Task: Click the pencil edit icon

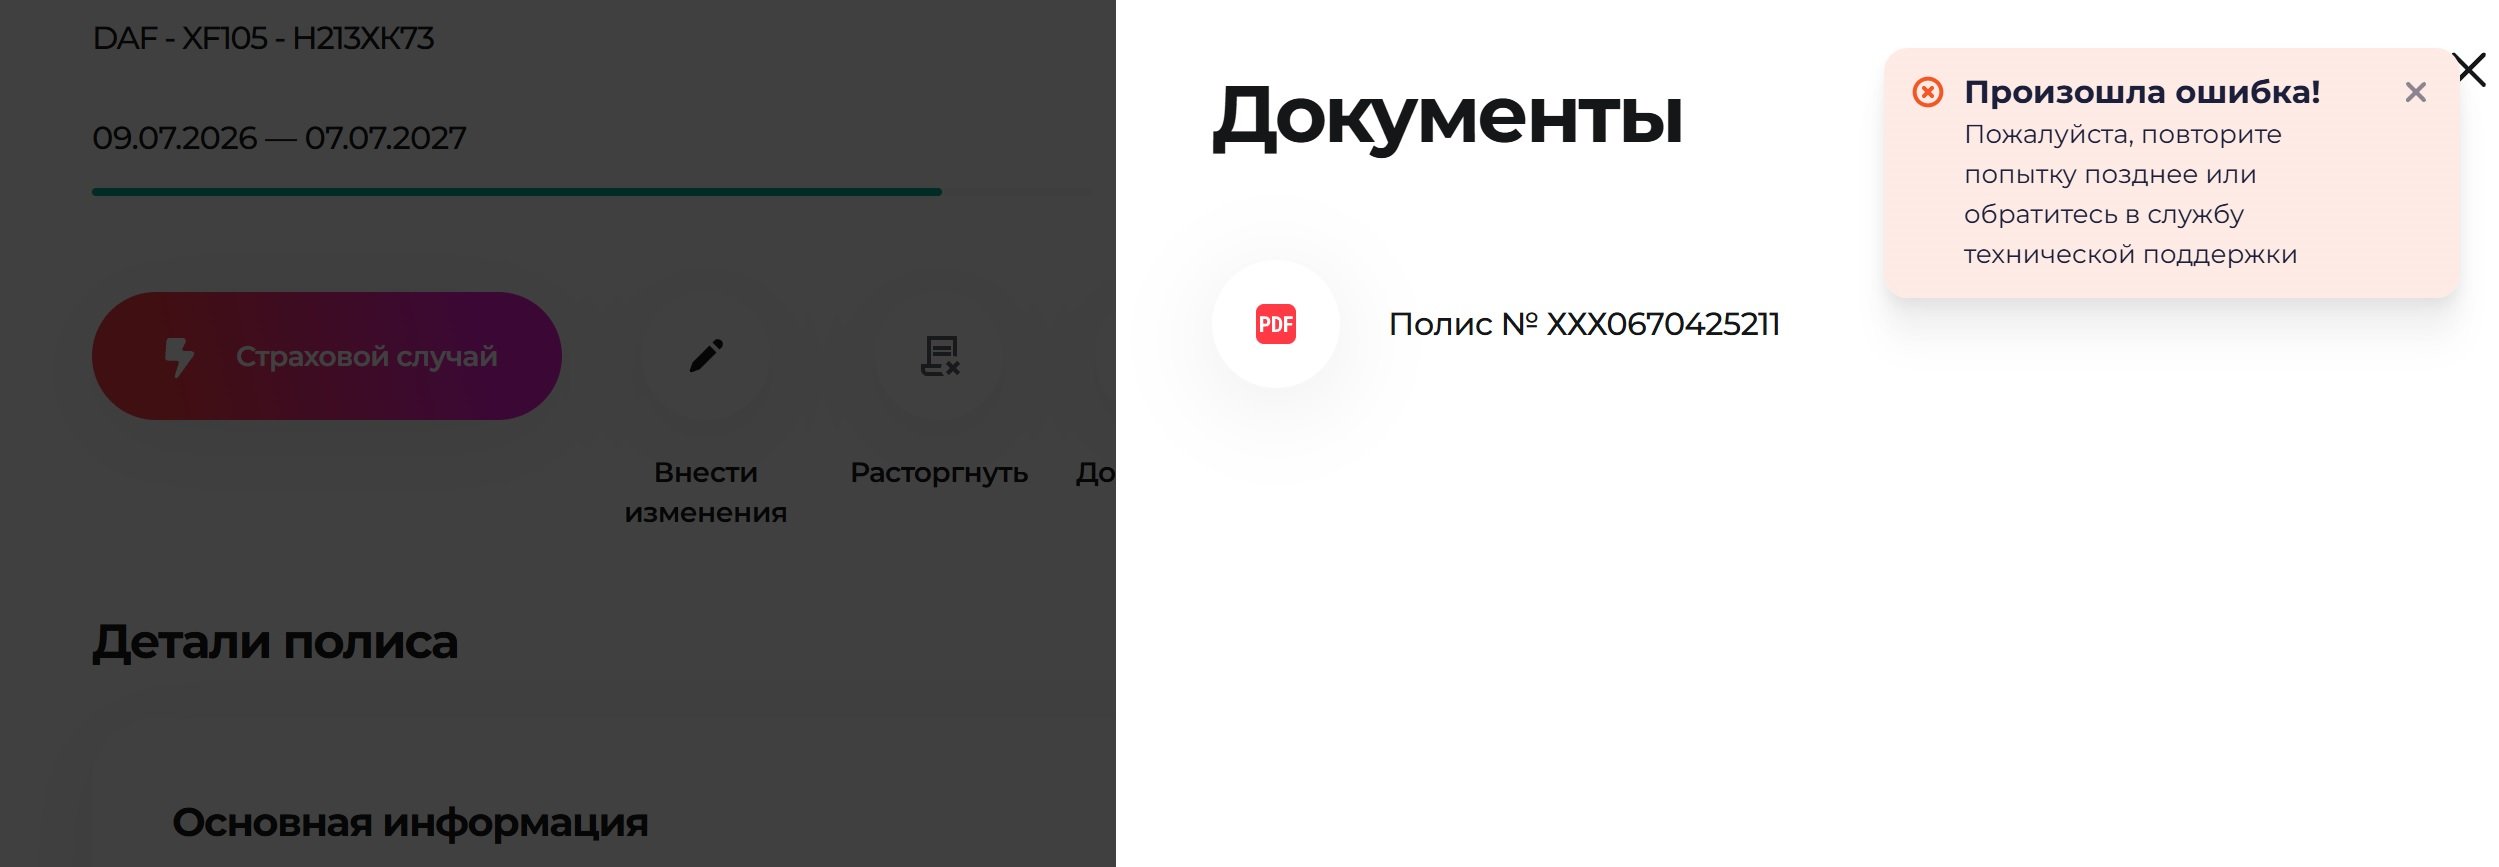Action: (x=706, y=356)
